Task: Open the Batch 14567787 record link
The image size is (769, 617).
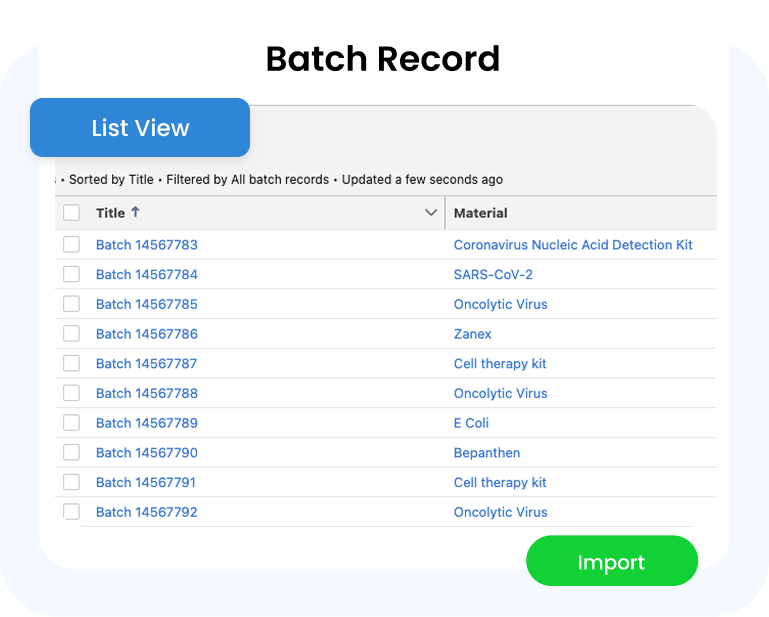Action: (x=146, y=363)
